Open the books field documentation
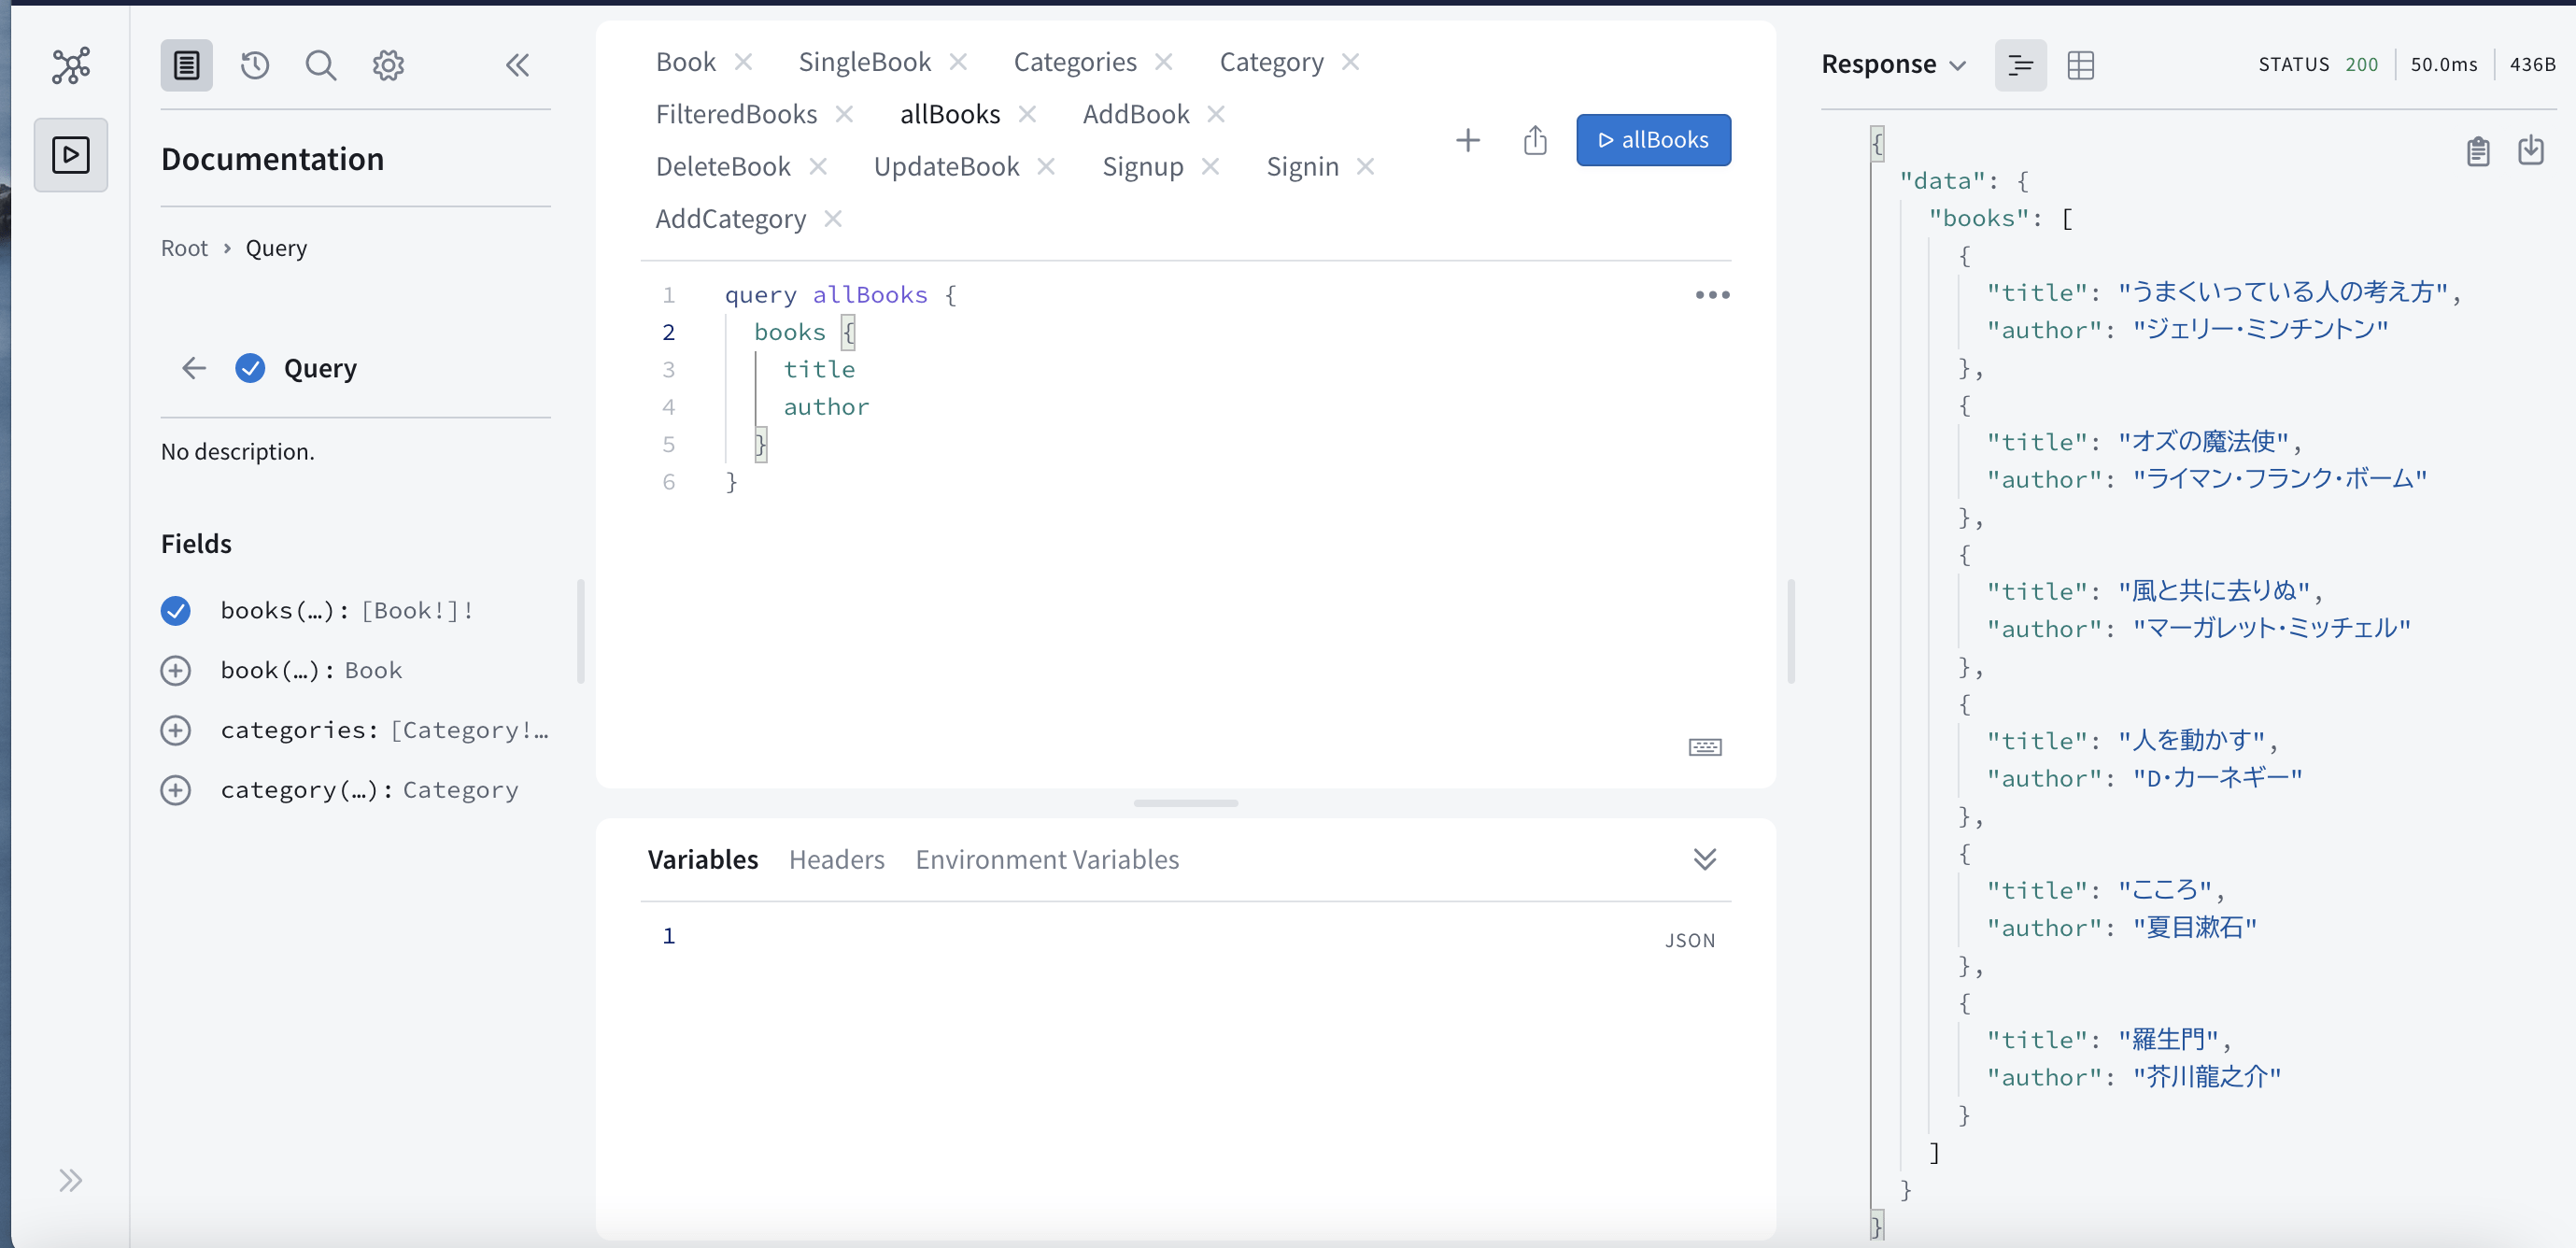 [284, 610]
